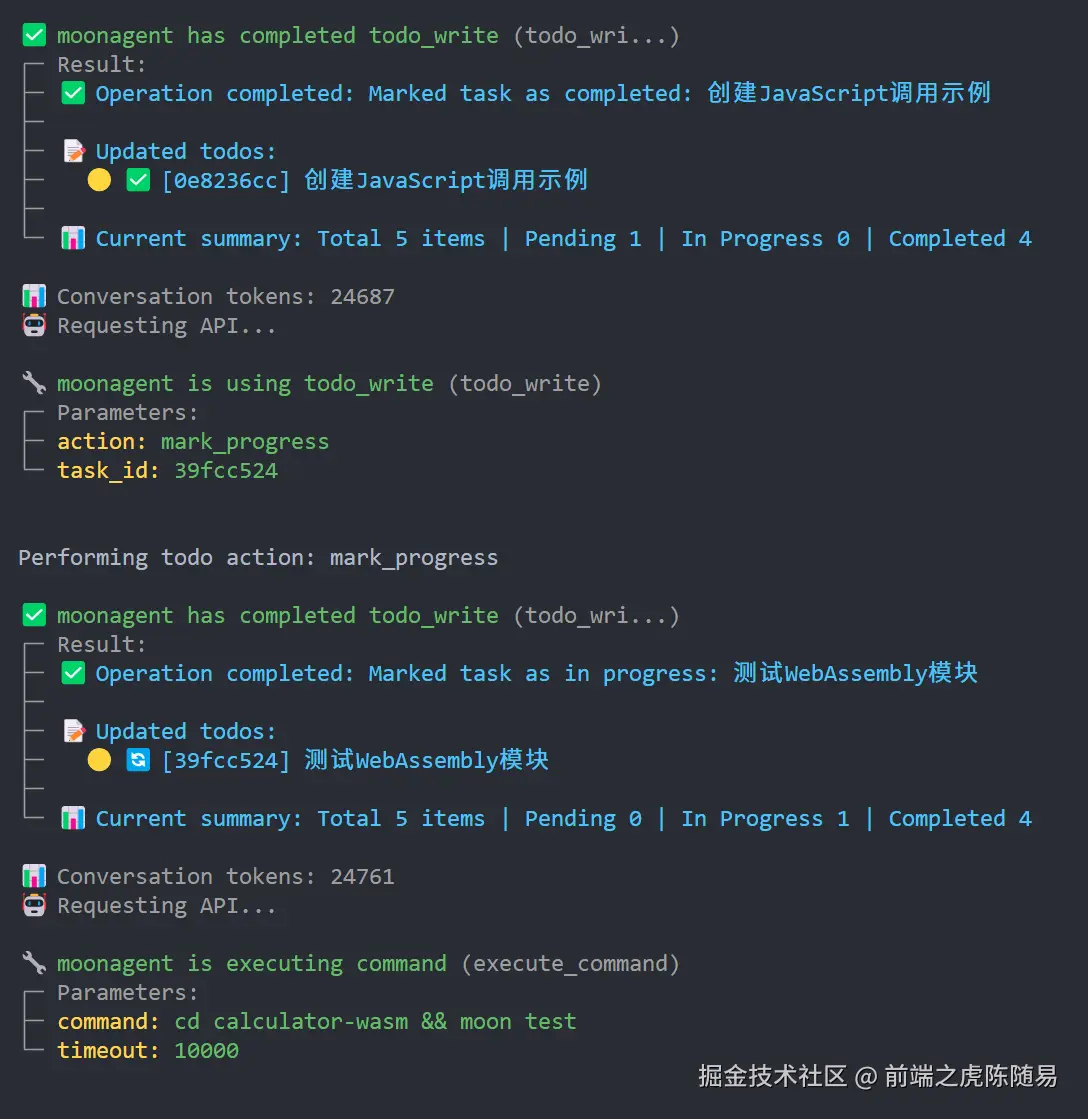Click the robot icon beside the second 'Requesting API...'
1088x1119 pixels.
(34, 906)
